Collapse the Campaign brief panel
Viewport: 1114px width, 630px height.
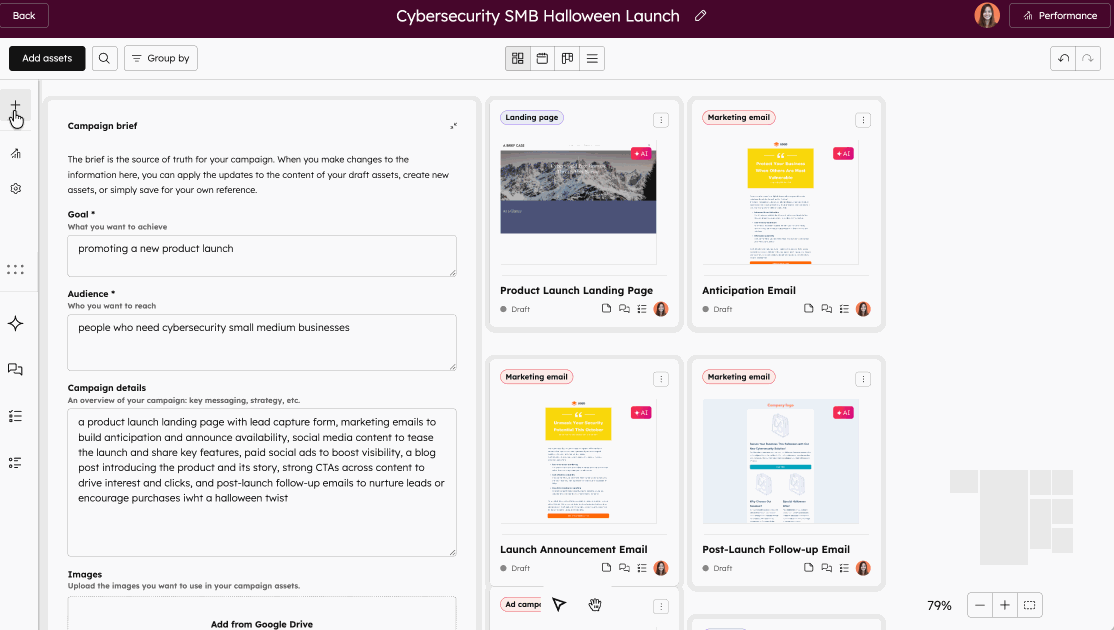(x=454, y=126)
